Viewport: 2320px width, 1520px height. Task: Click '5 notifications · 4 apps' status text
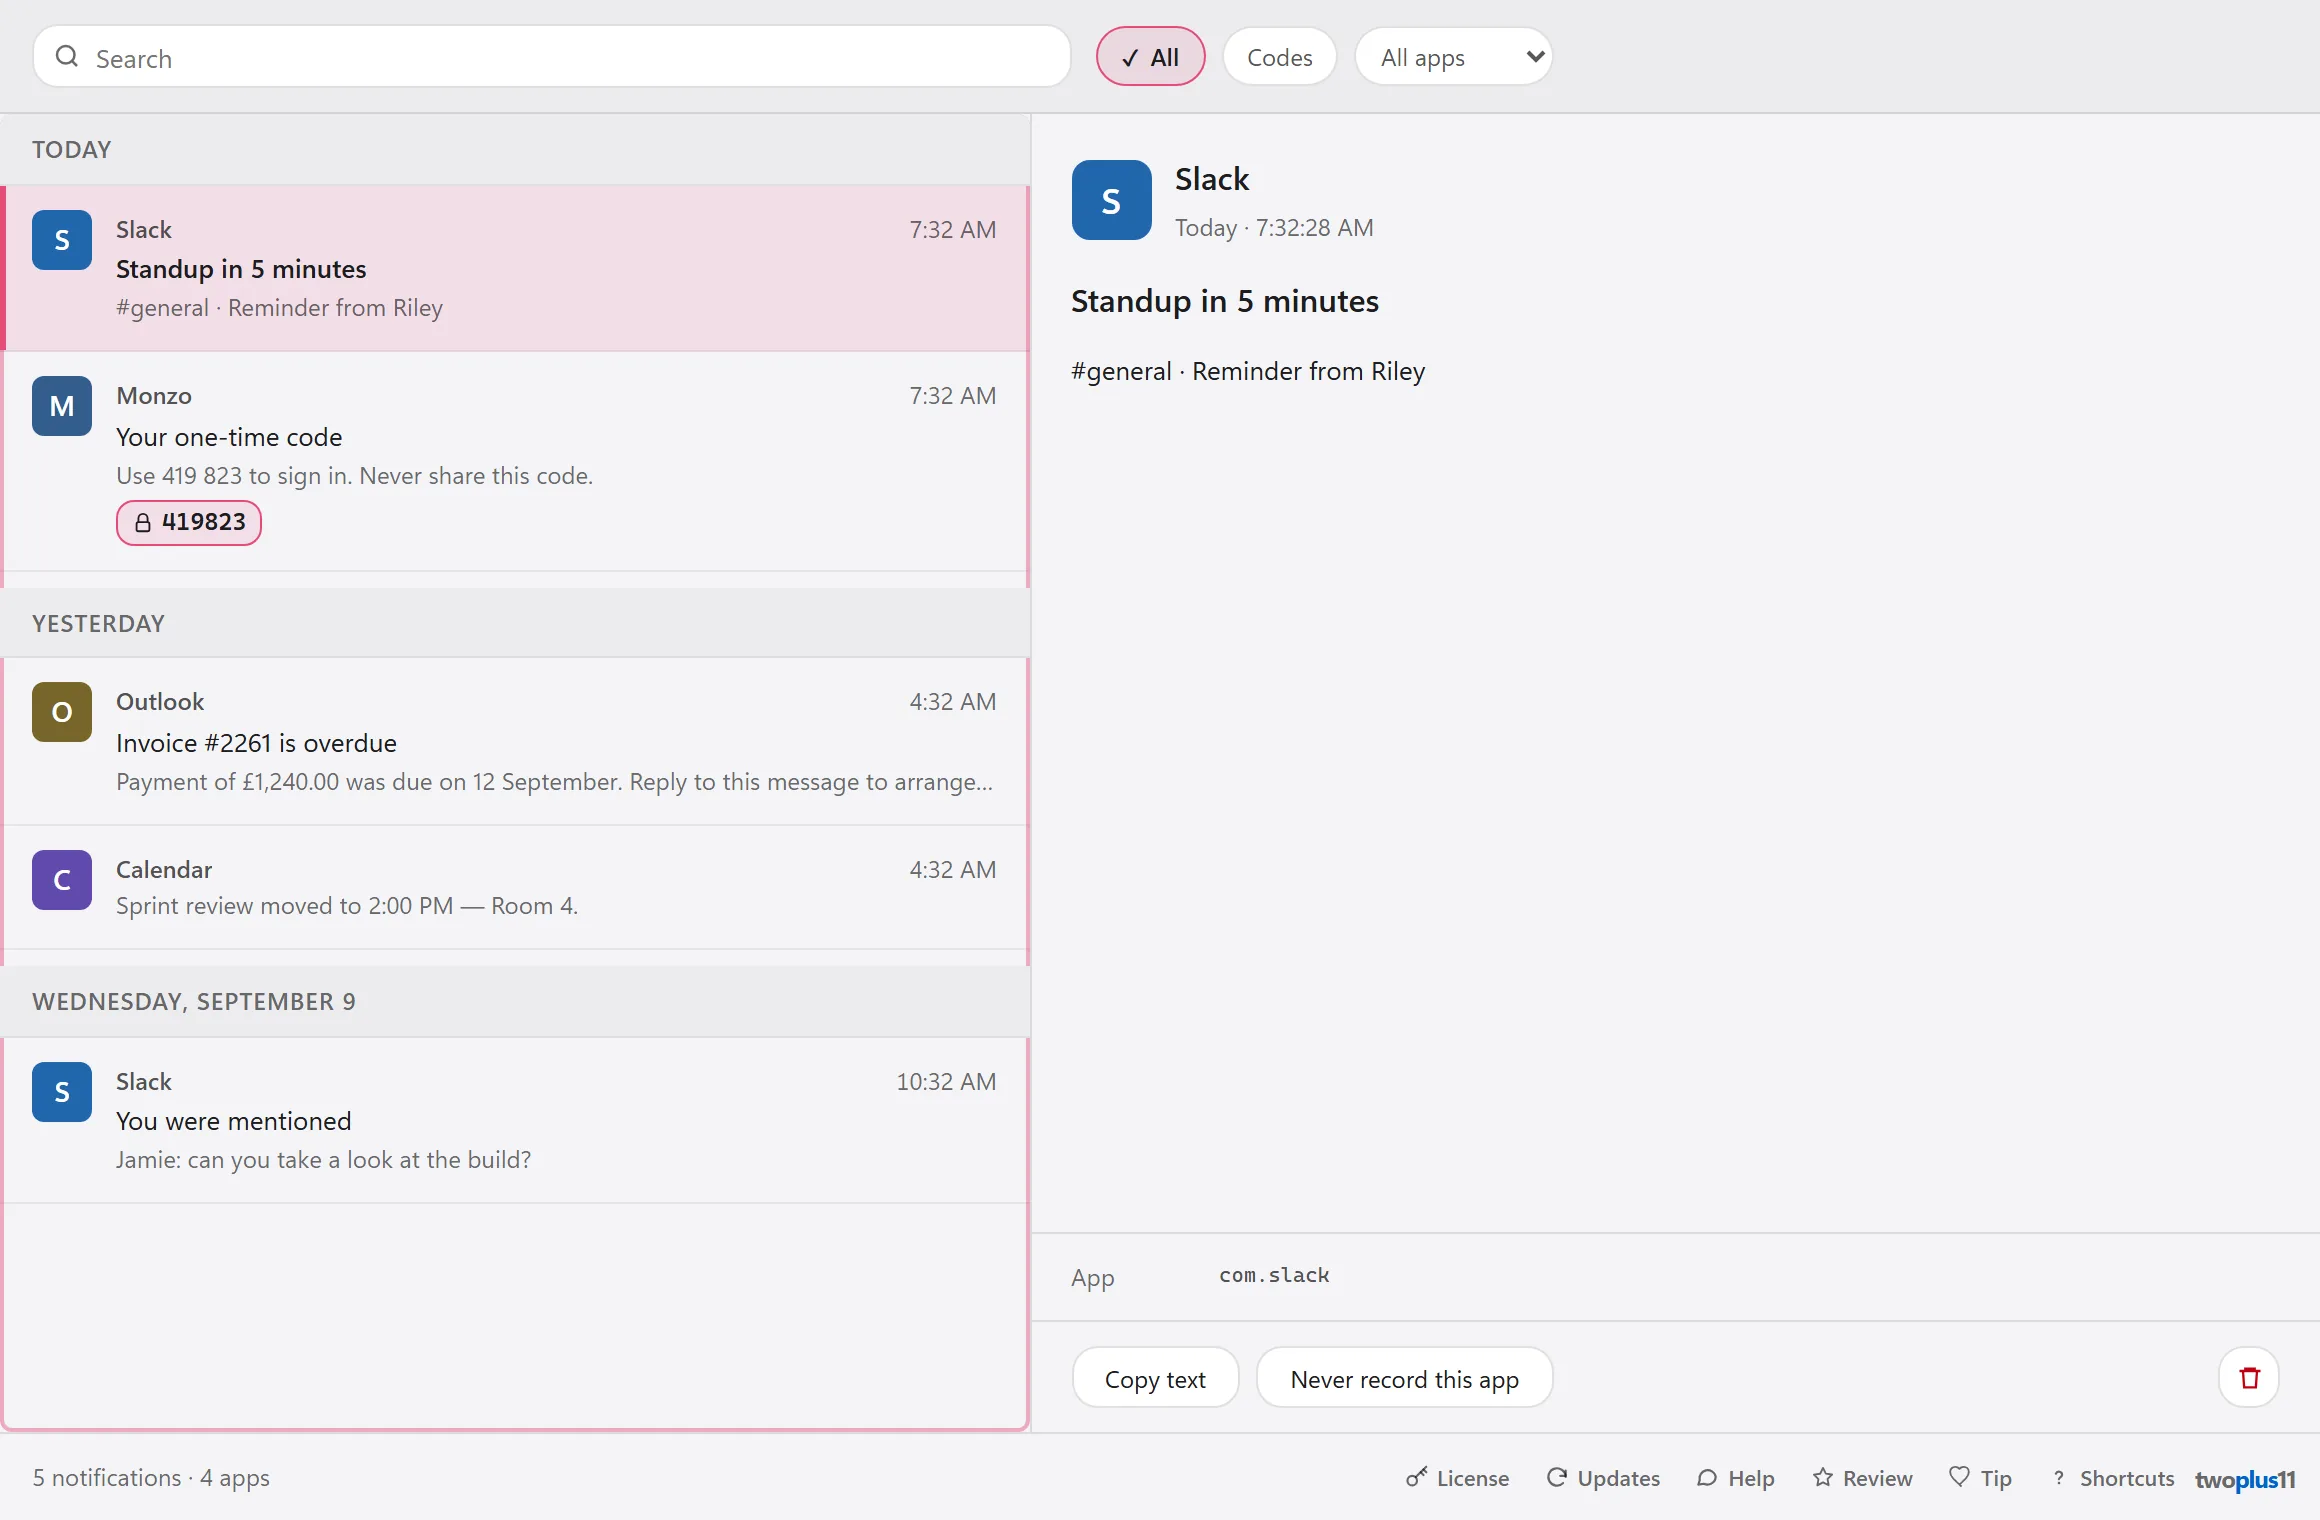(x=151, y=1478)
